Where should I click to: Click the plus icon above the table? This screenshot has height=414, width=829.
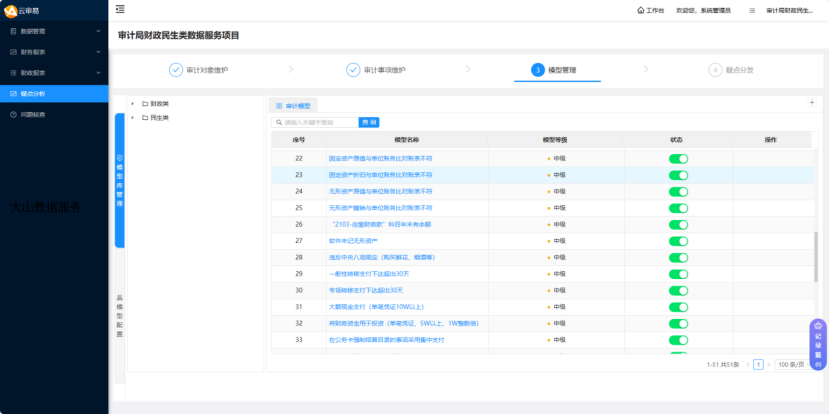pos(811,102)
